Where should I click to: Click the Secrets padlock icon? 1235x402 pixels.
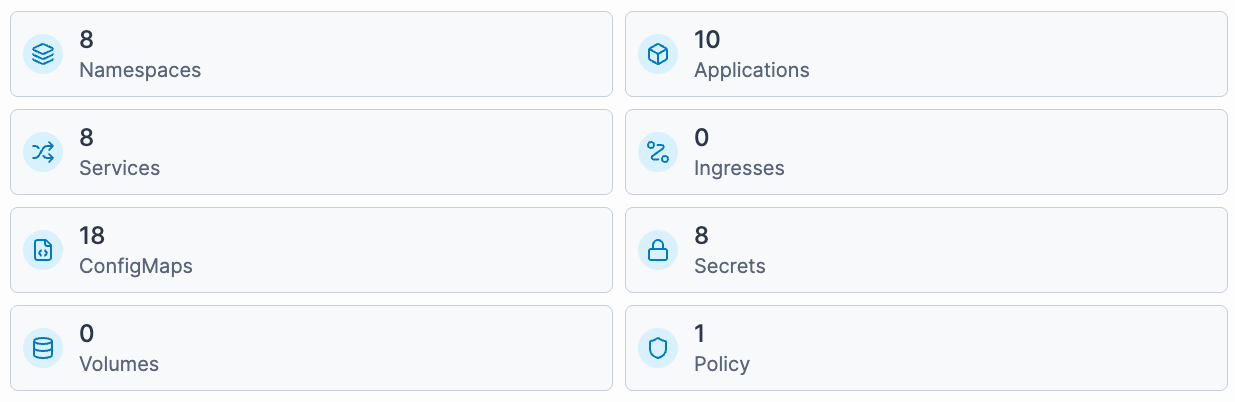pos(658,250)
